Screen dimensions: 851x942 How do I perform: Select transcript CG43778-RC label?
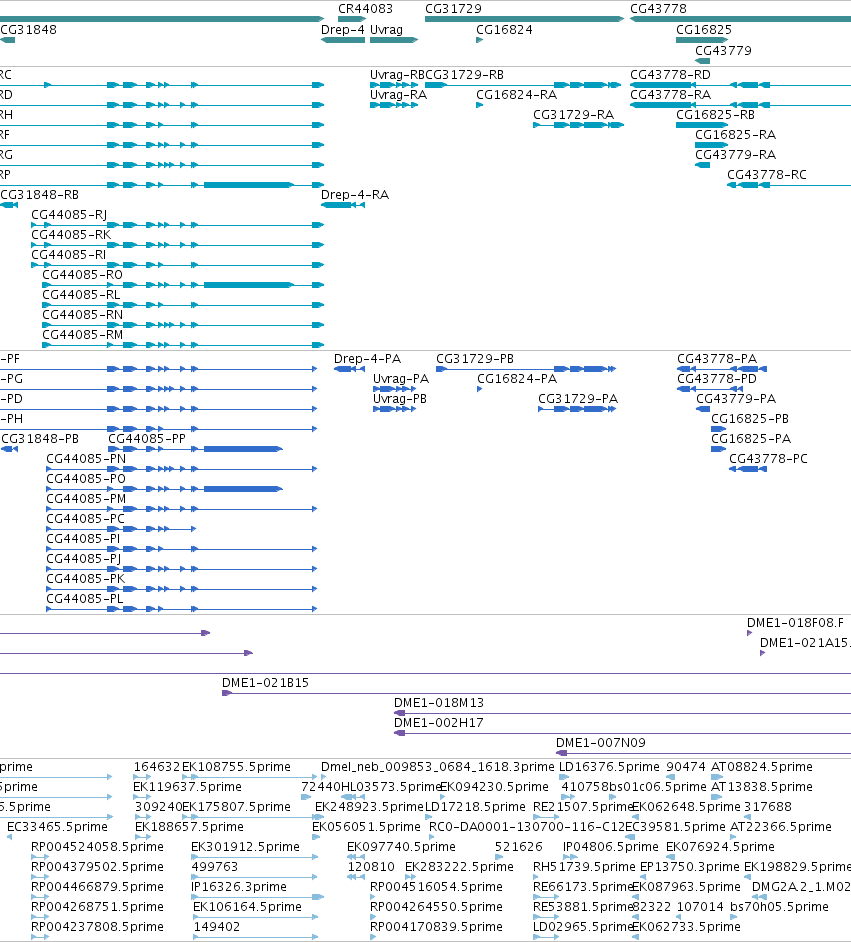[767, 175]
